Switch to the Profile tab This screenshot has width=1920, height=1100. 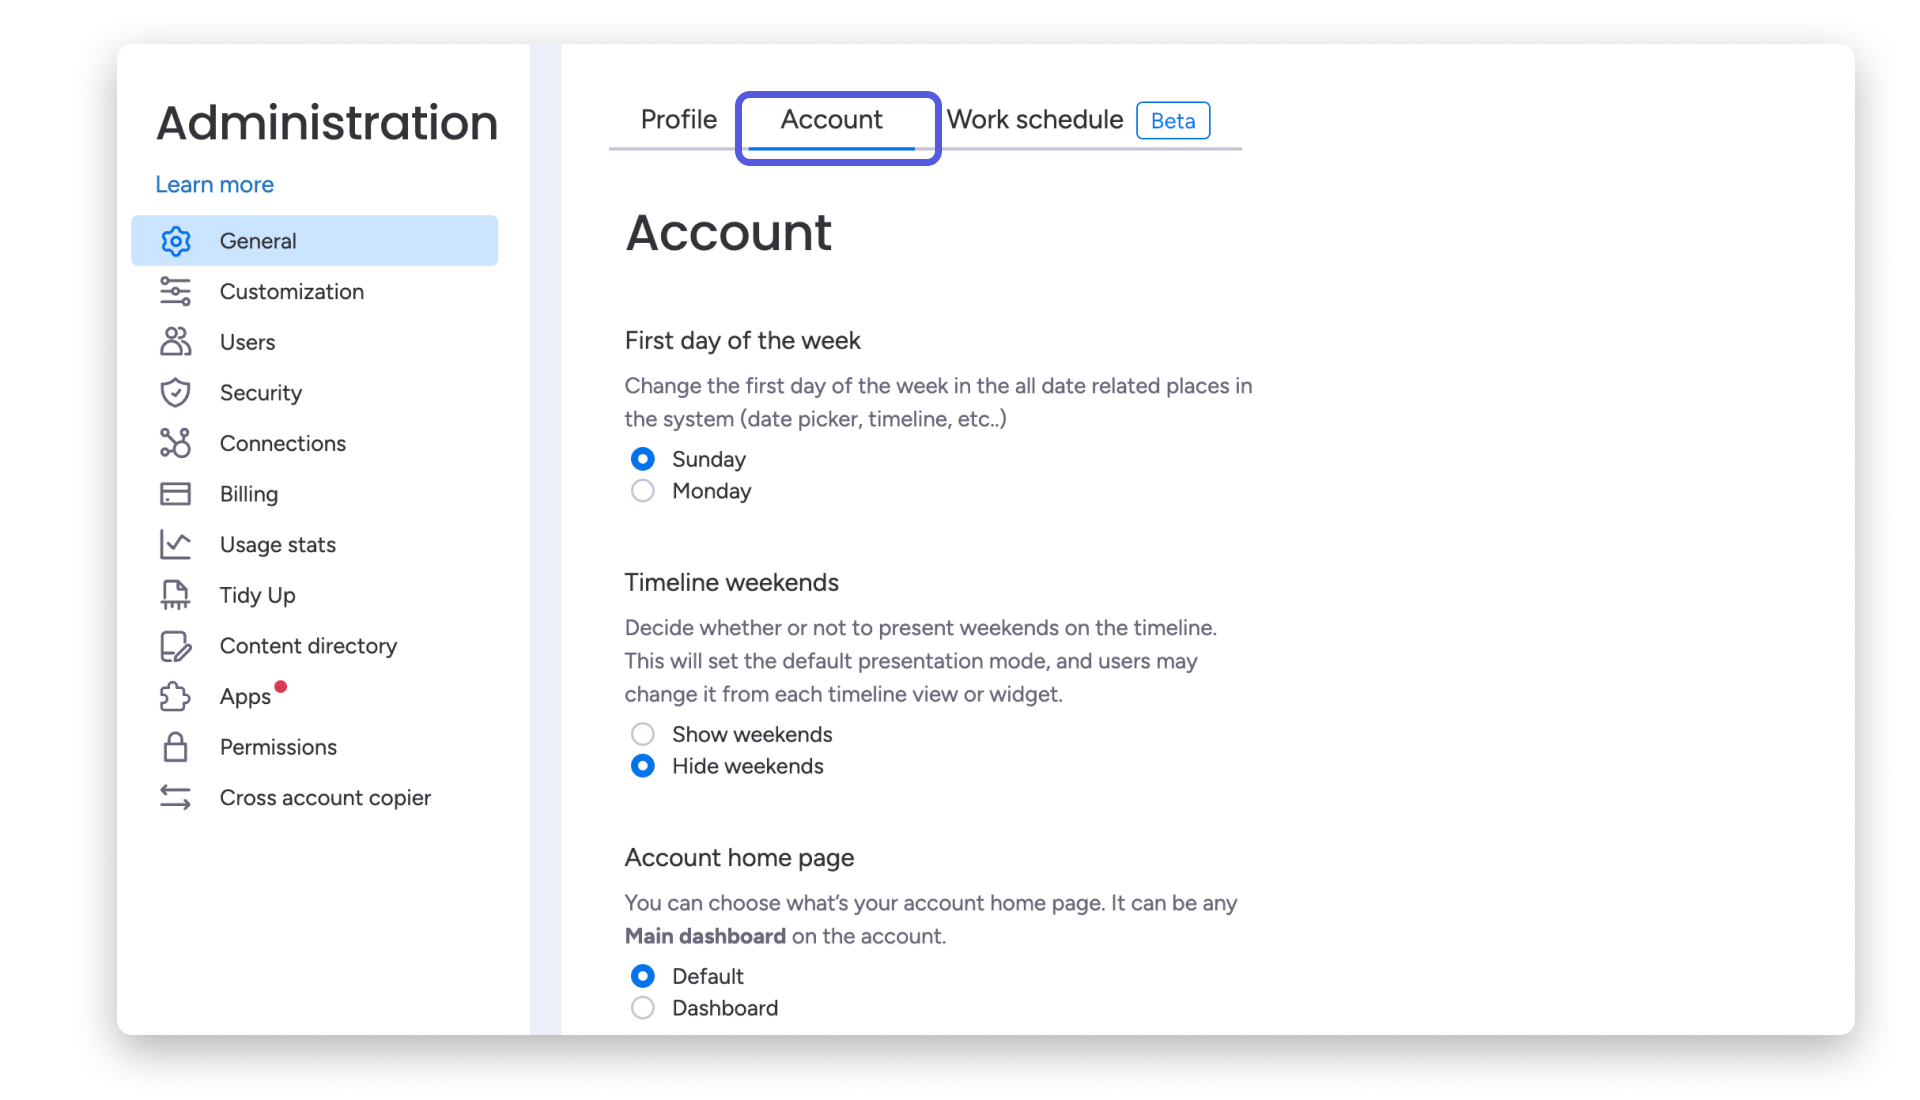(x=678, y=120)
